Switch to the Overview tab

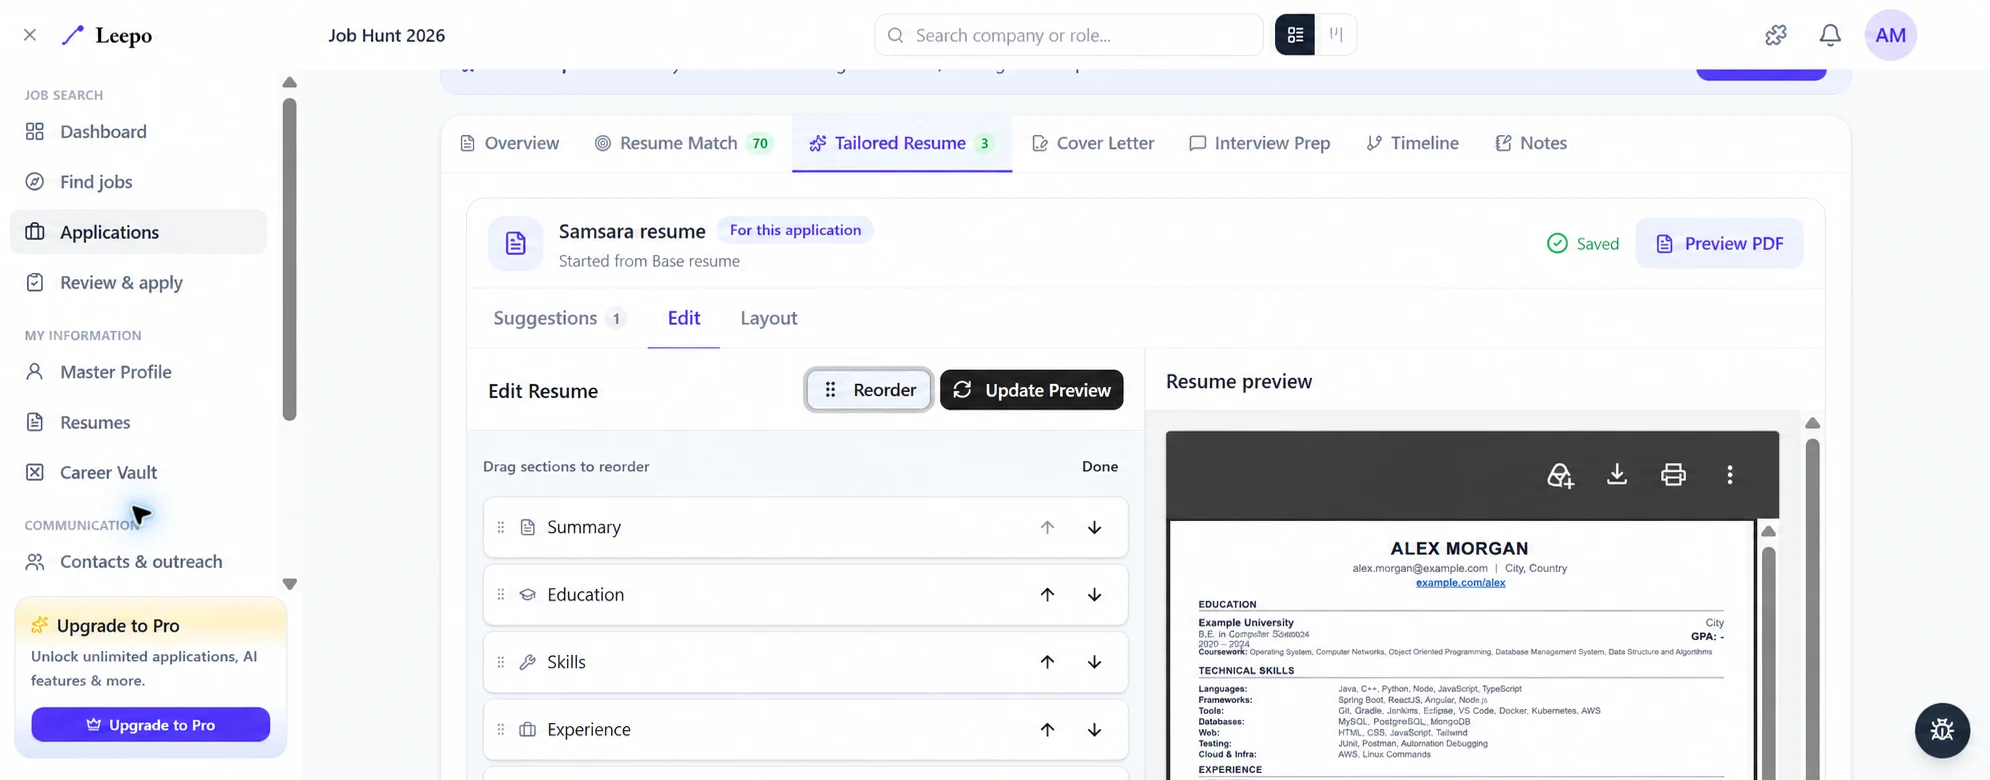point(510,143)
